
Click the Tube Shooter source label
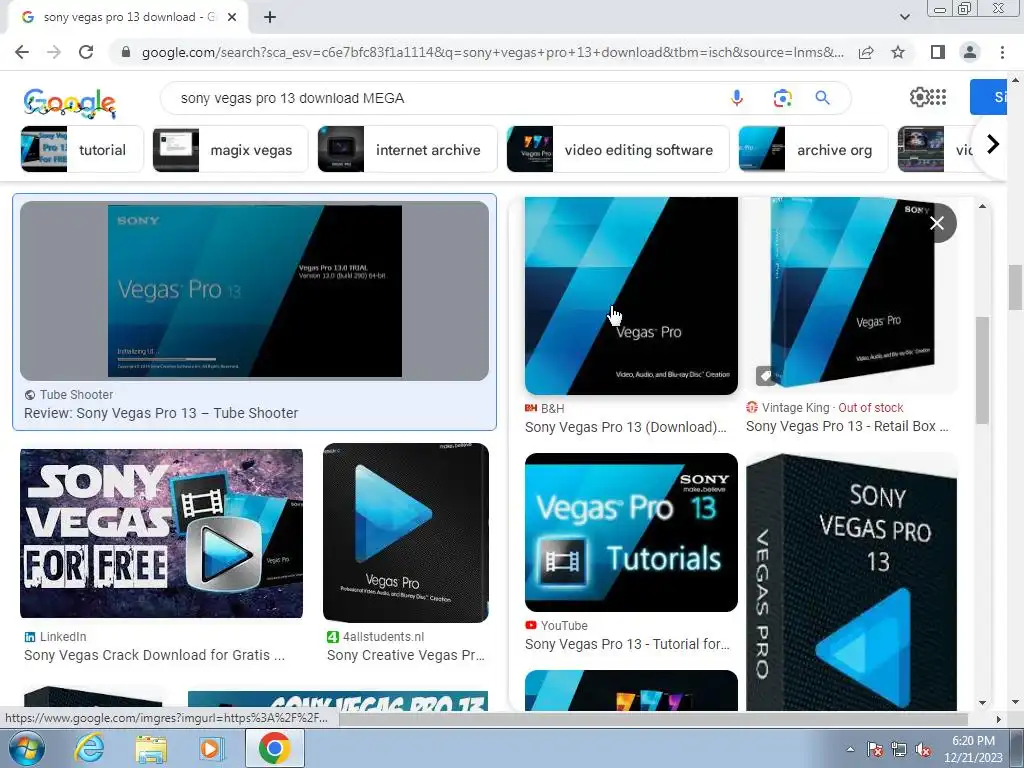click(76, 394)
